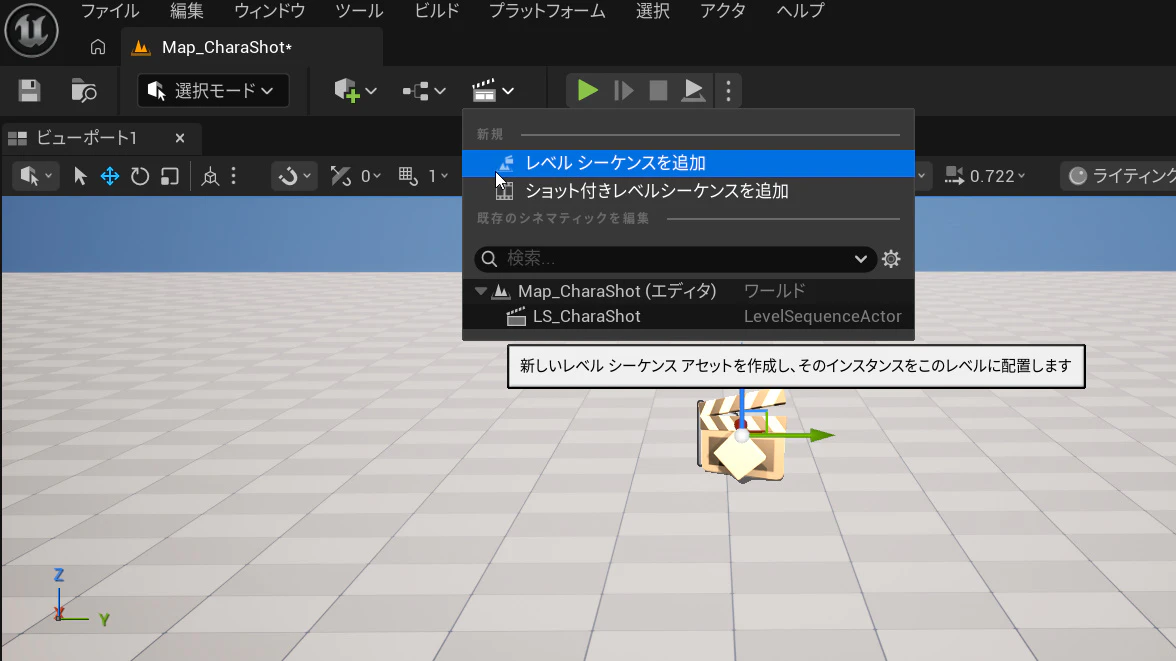Click the Eject play button
This screenshot has height=661, width=1176.
pyautogui.click(x=693, y=91)
